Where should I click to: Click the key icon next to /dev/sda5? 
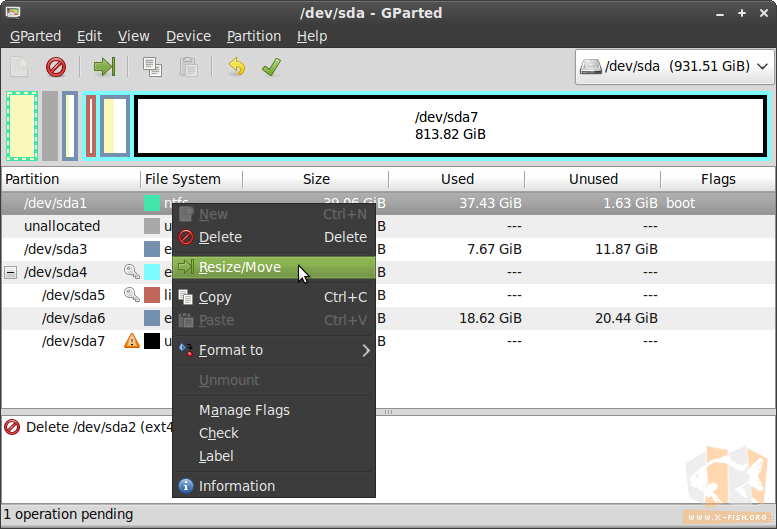click(x=131, y=294)
